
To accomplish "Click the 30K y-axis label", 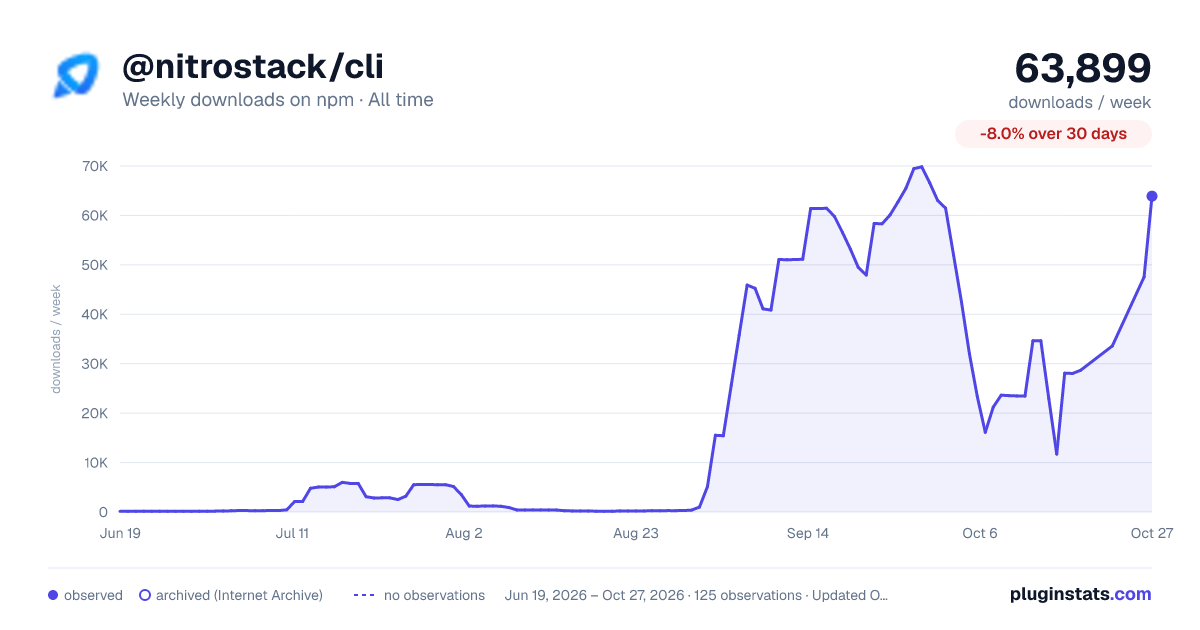I will coord(94,364).
